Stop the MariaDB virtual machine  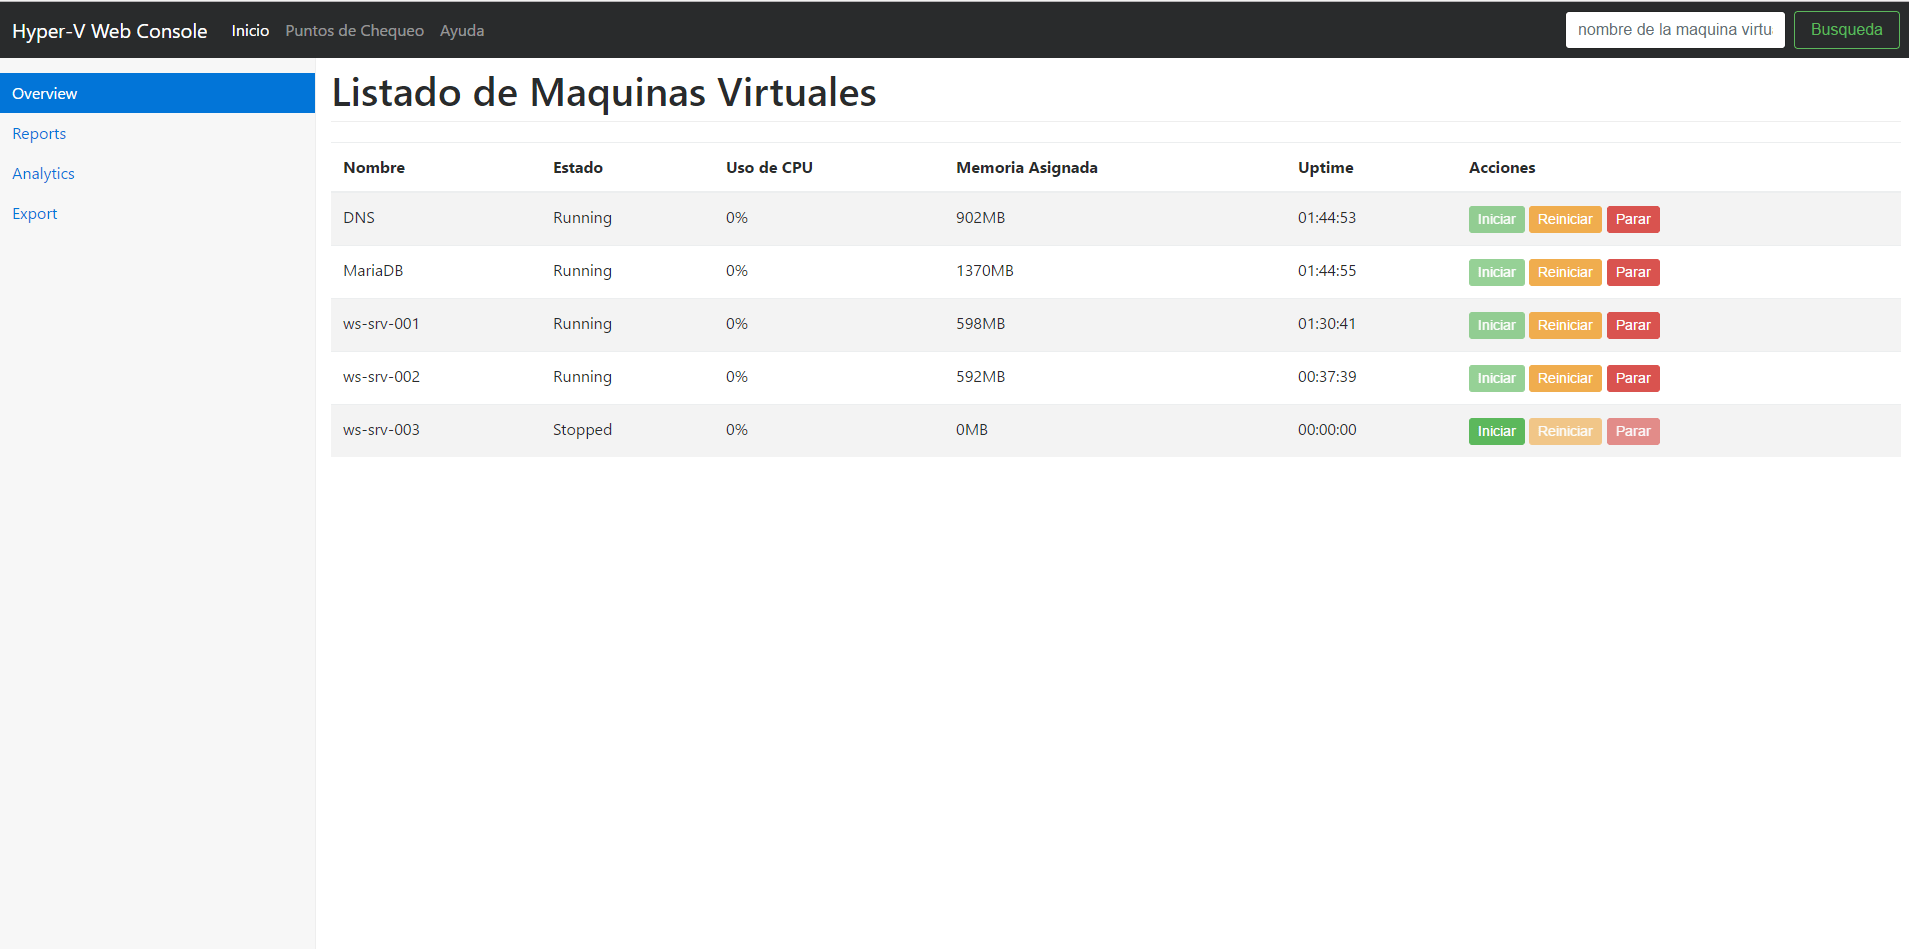coord(1632,272)
